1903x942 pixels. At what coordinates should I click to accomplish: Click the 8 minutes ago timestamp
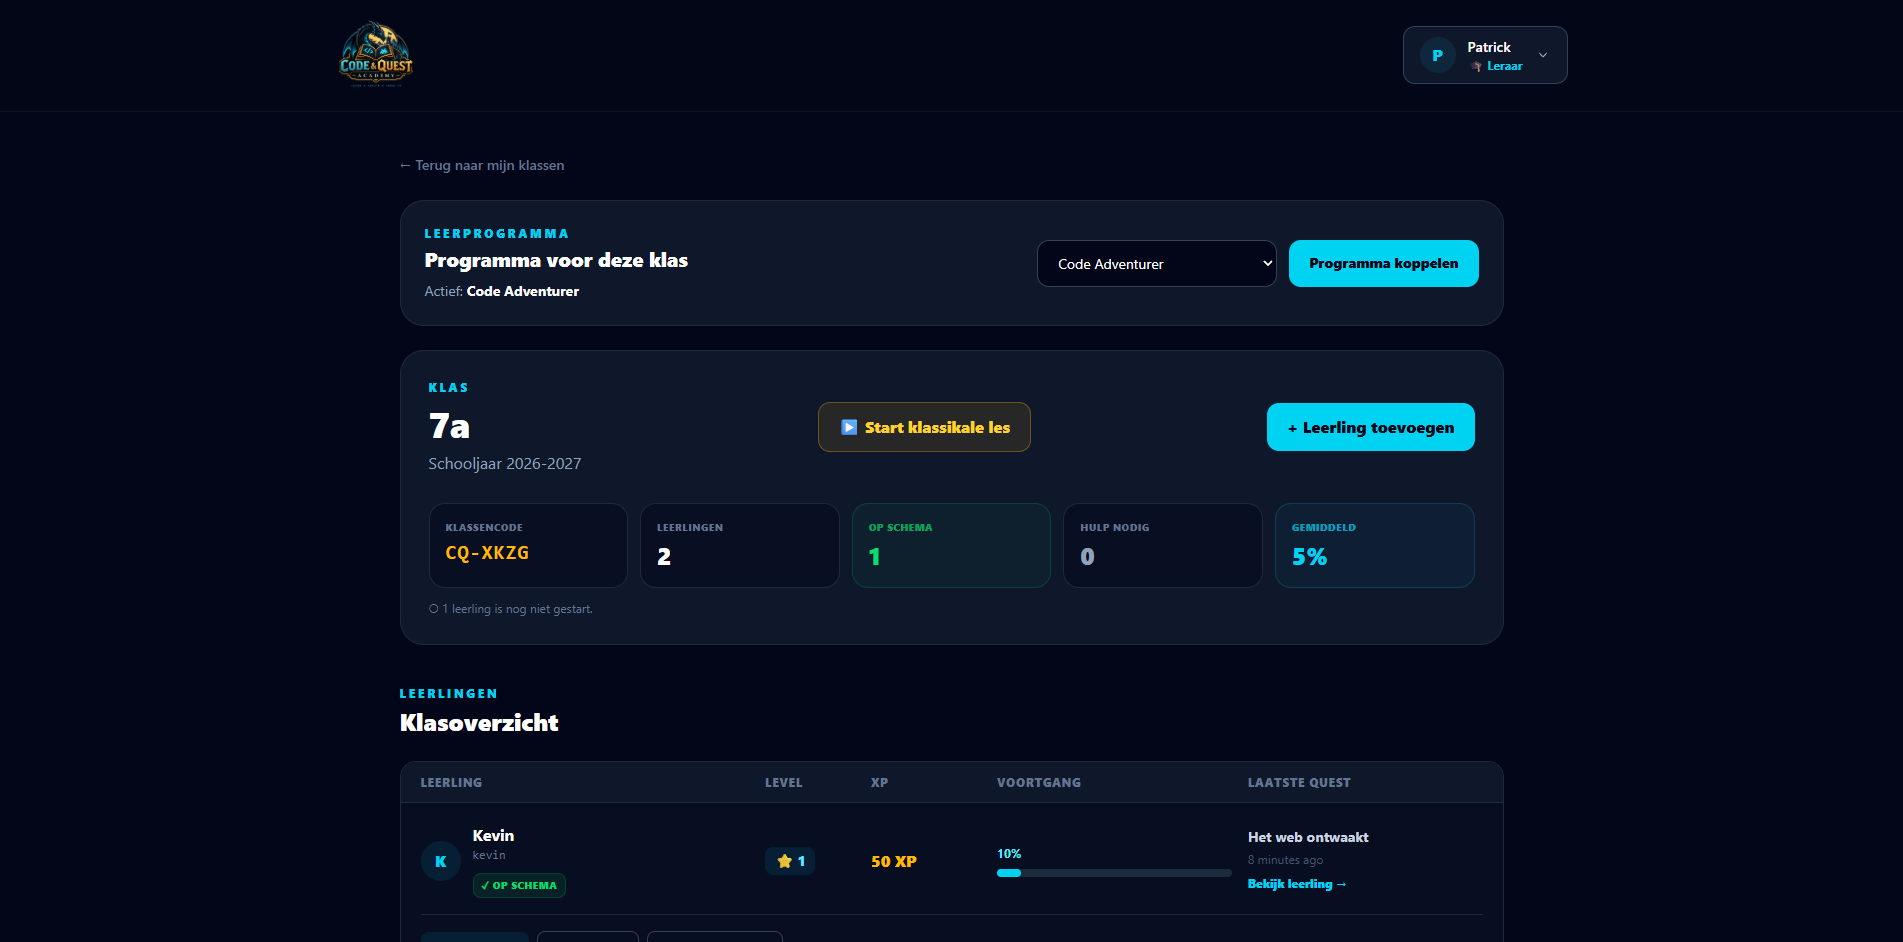1285,860
